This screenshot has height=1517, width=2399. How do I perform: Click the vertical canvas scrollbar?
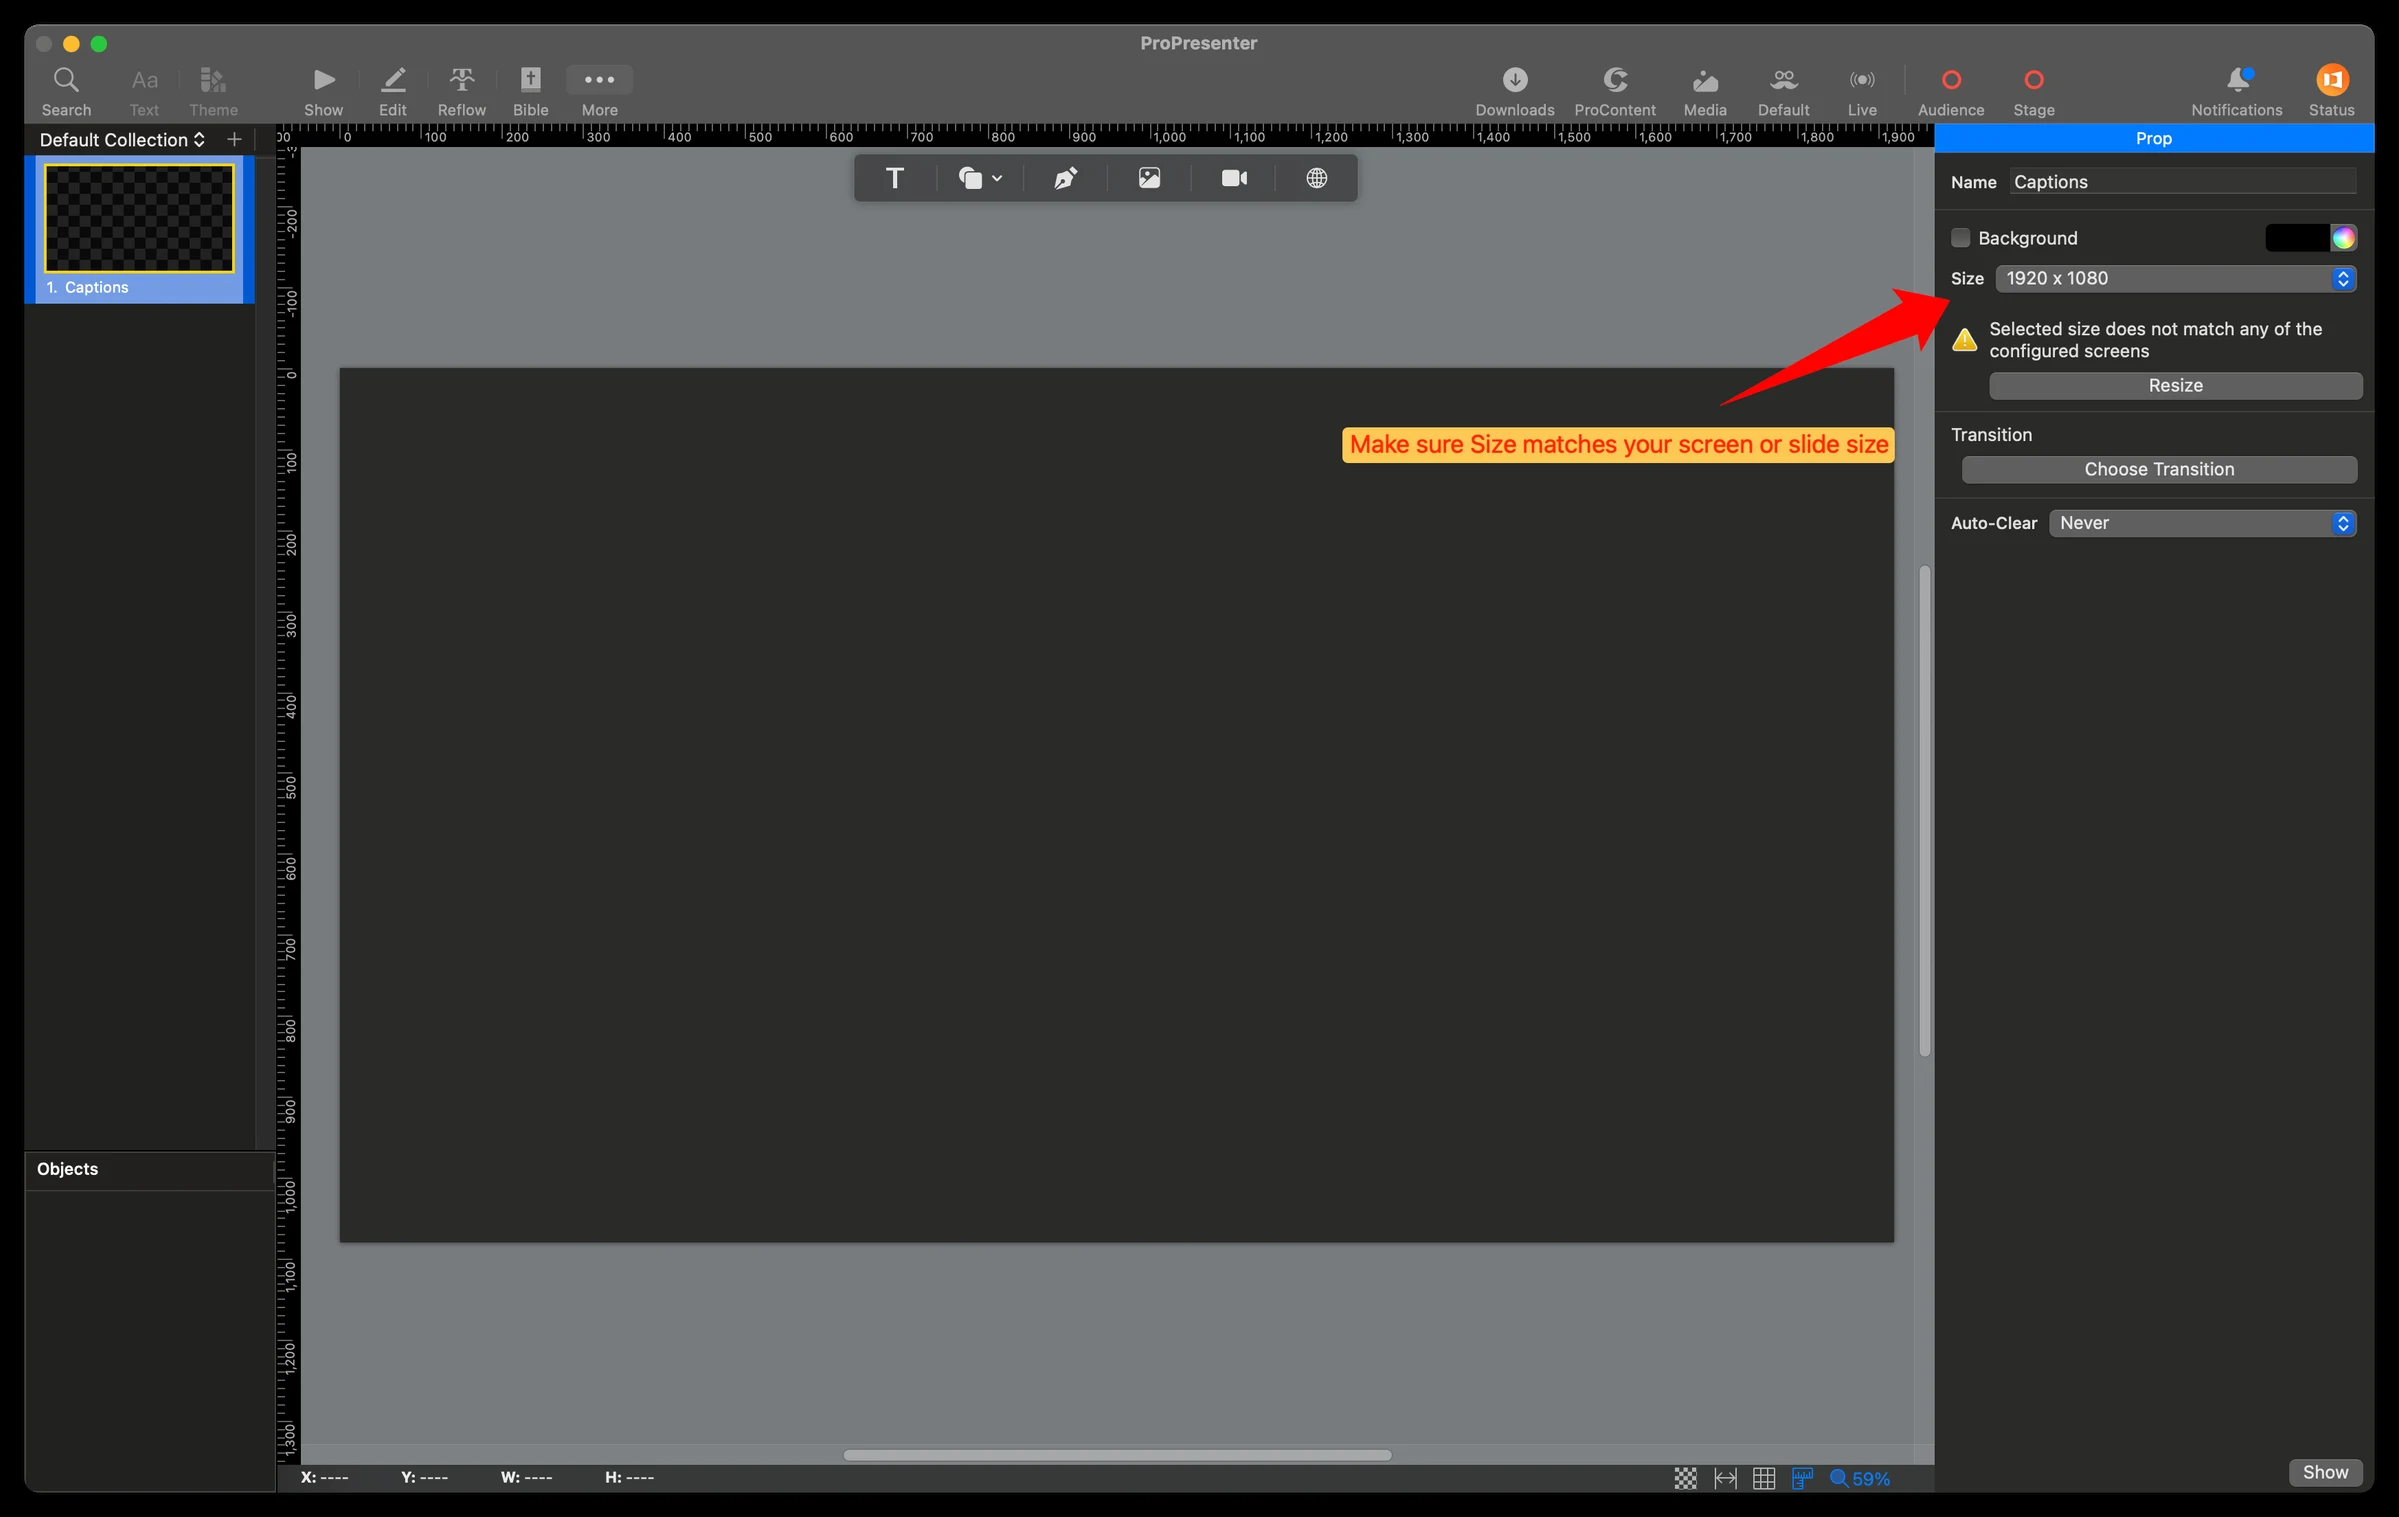[1924, 811]
